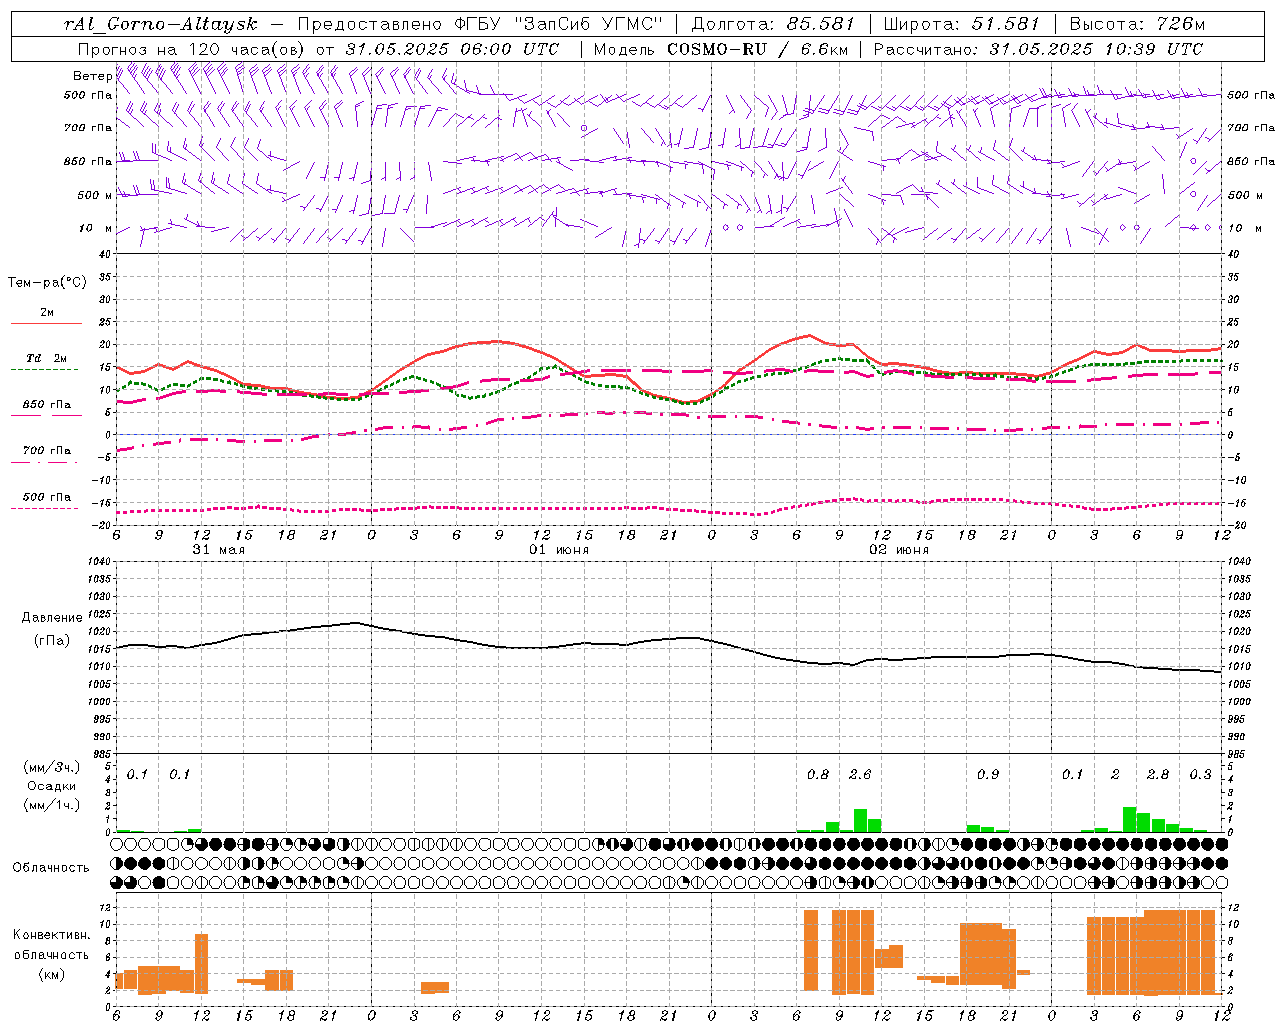
Task: Click the "31 мая" date label
Action: 218,550
